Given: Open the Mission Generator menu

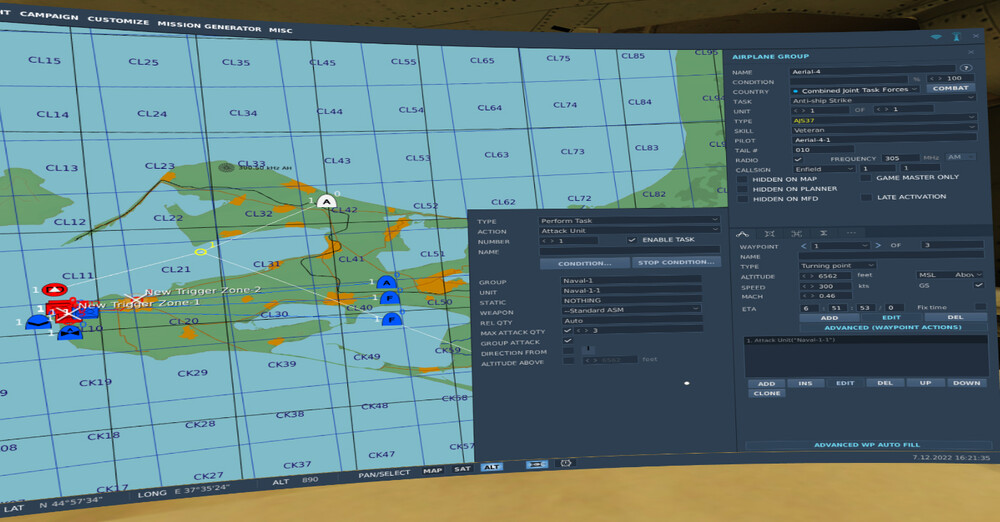Looking at the screenshot, I should pos(208,27).
